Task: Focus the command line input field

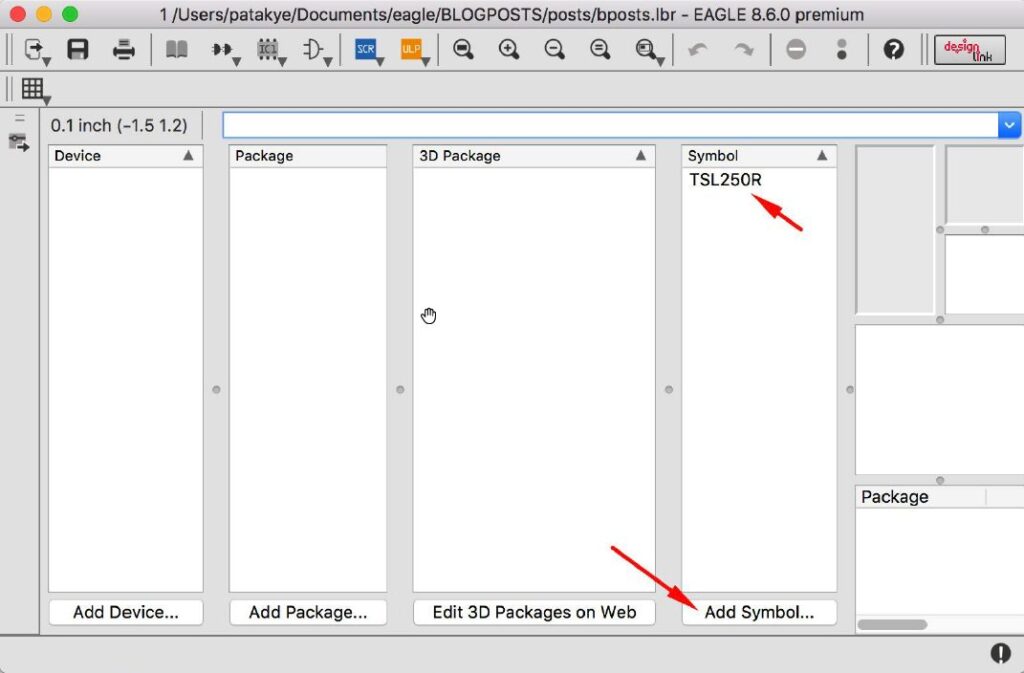Action: click(x=610, y=125)
